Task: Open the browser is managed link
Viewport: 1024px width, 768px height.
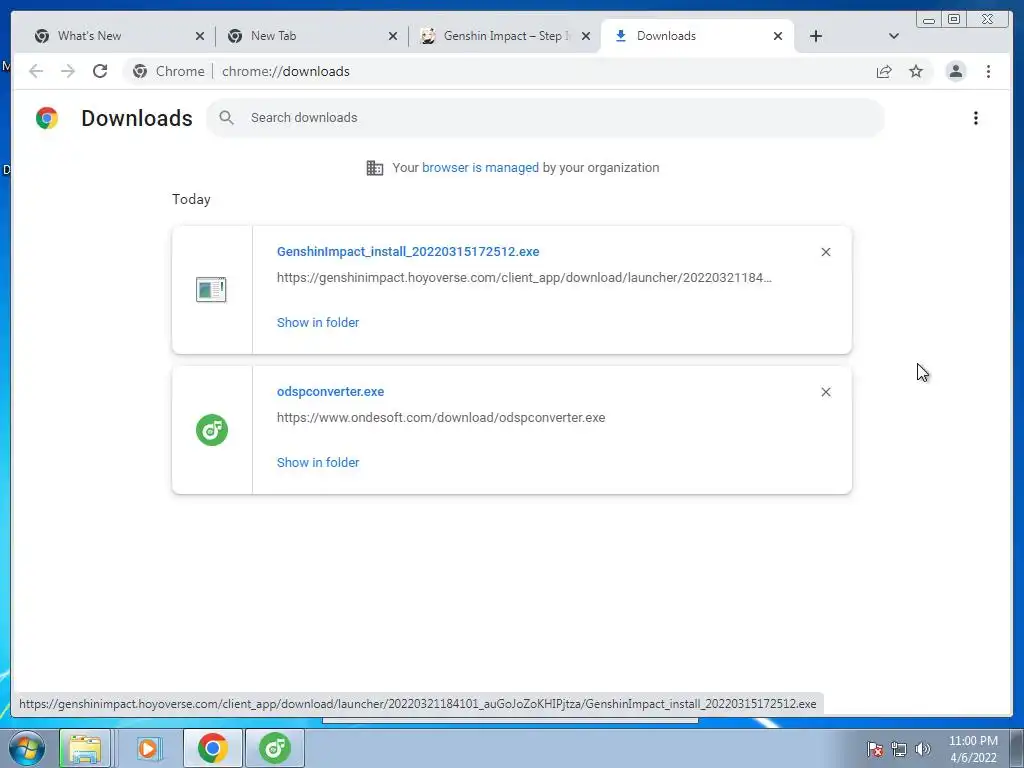Action: click(x=480, y=168)
